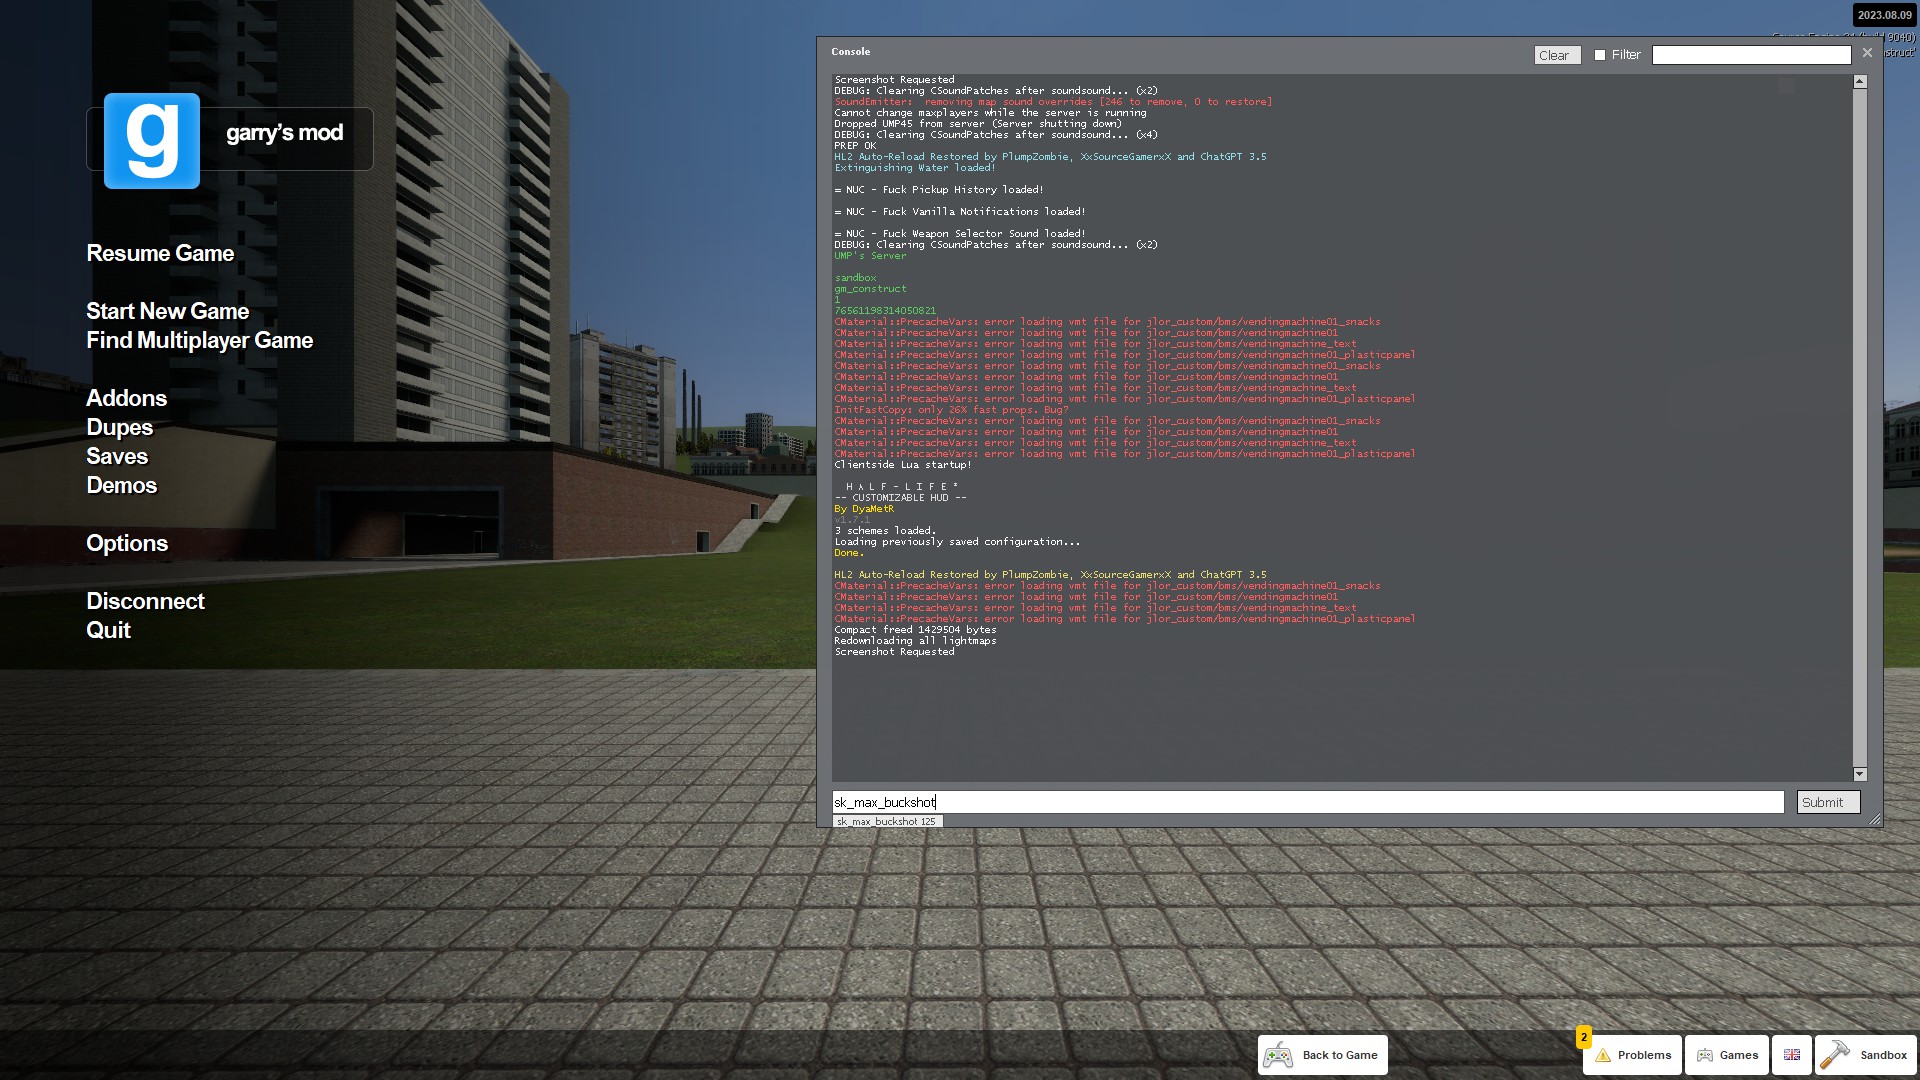1920x1080 pixels.
Task: Select Resume Game
Action: click(159, 253)
